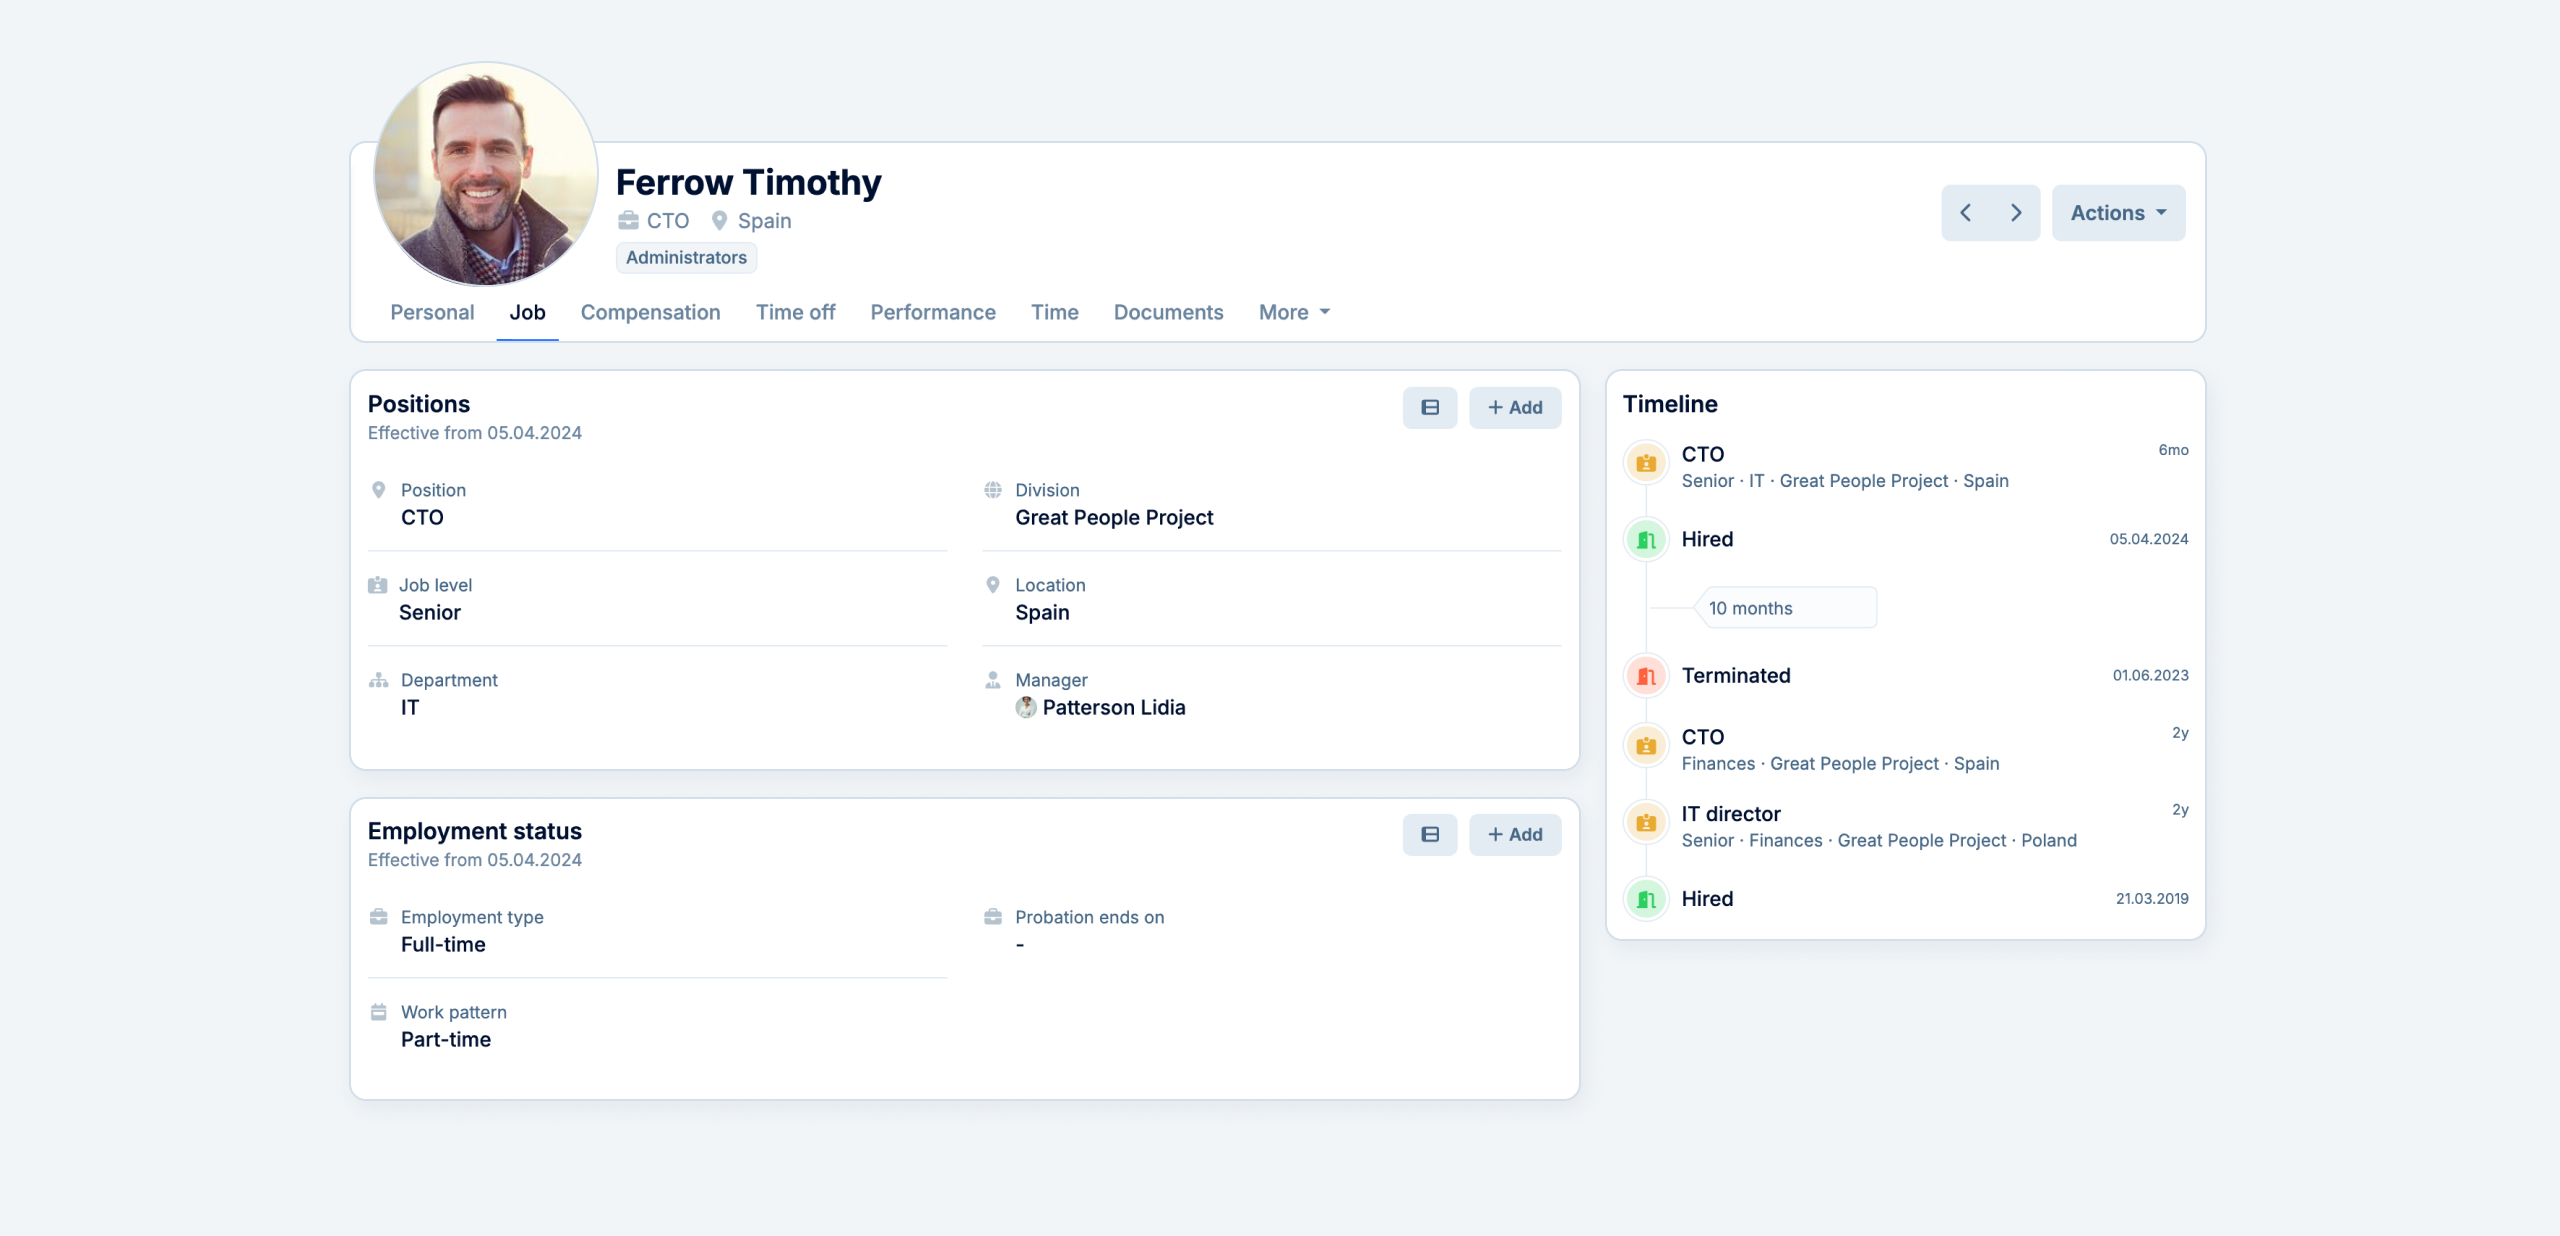Open the Performance tab
Image resolution: width=2560 pixels, height=1236 pixels.
[933, 312]
